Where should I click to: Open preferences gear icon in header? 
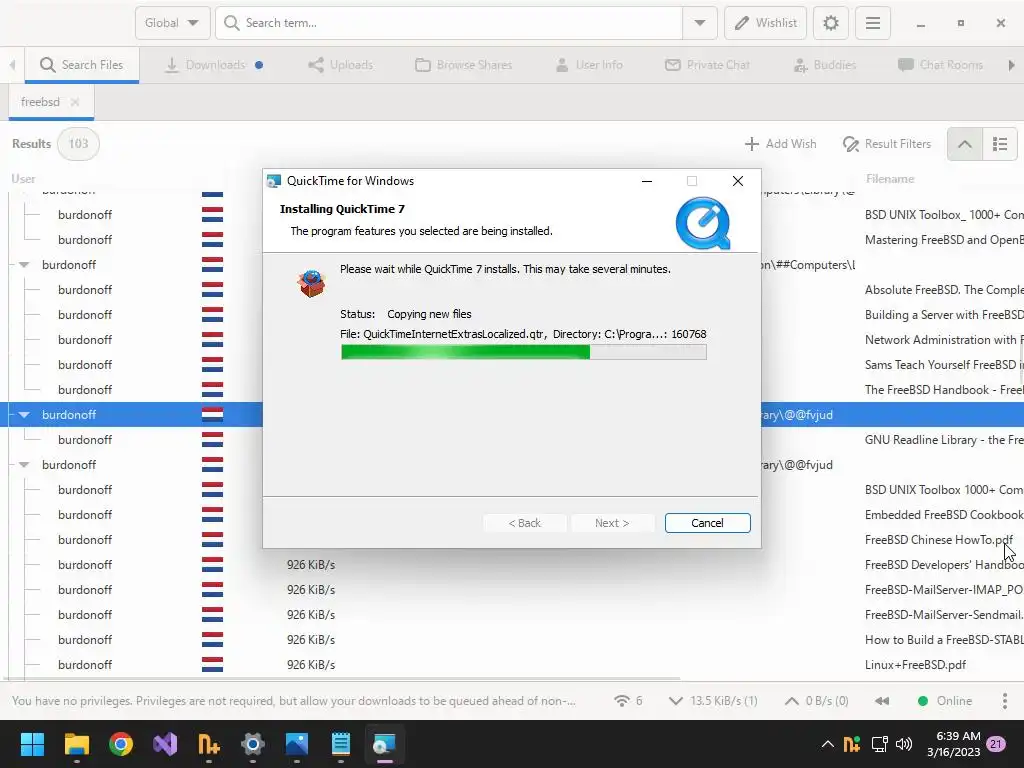pyautogui.click(x=831, y=23)
